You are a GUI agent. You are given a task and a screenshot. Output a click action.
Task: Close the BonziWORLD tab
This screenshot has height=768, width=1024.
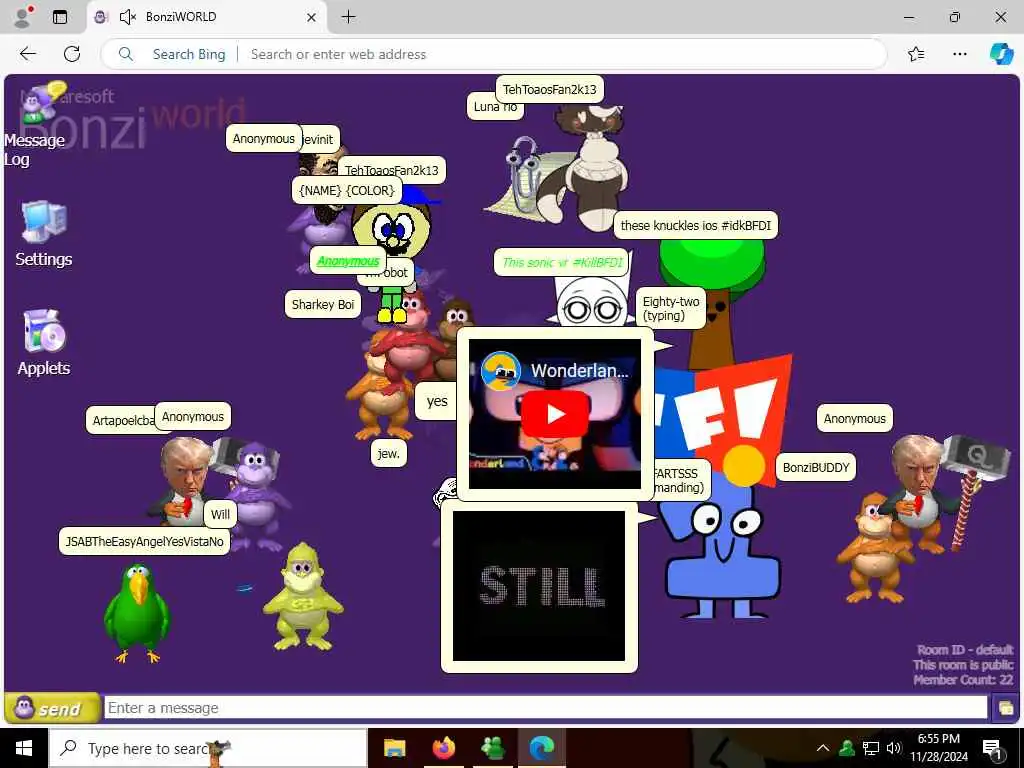312,17
